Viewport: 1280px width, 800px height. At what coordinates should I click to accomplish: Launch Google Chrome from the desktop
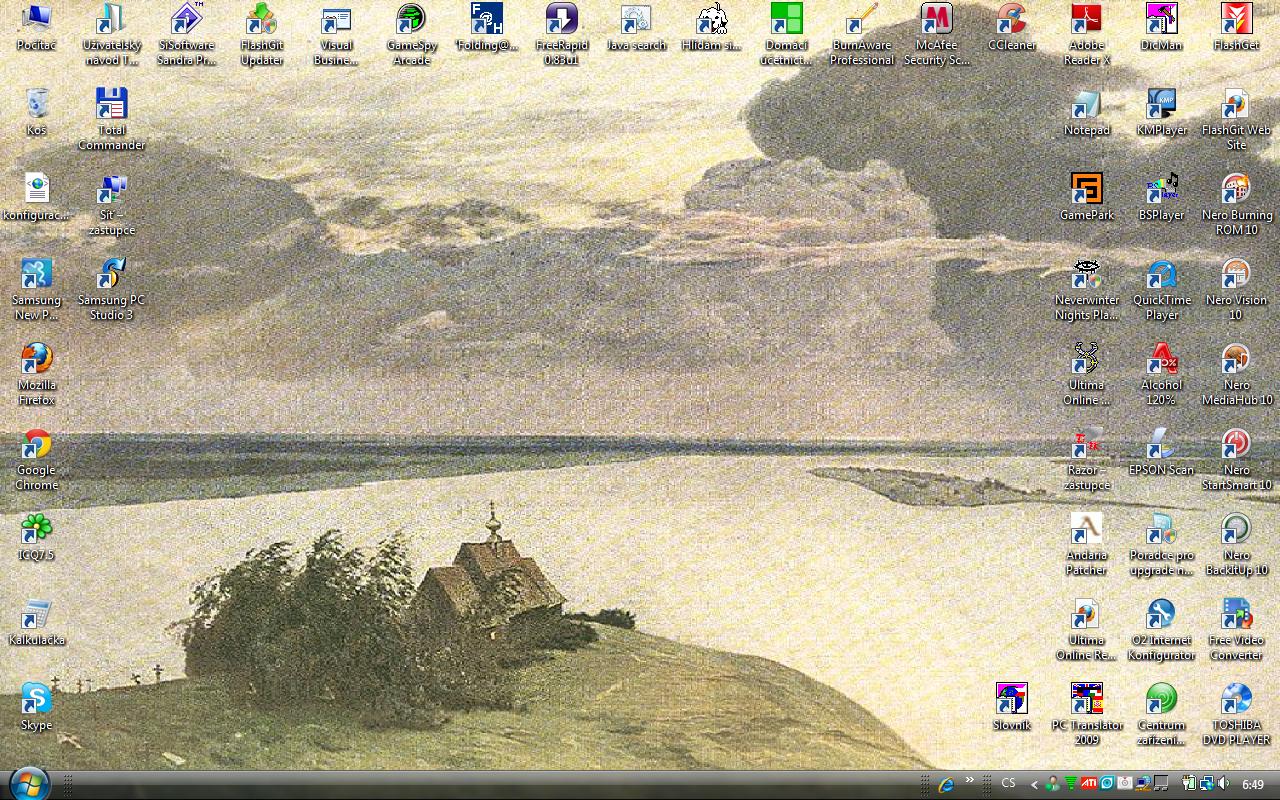[37, 445]
